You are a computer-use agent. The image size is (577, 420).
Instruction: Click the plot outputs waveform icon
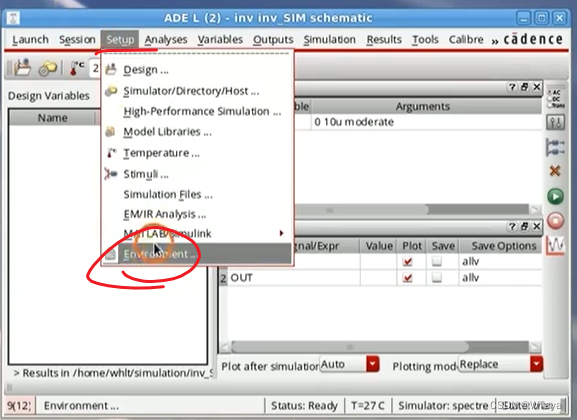(x=555, y=245)
